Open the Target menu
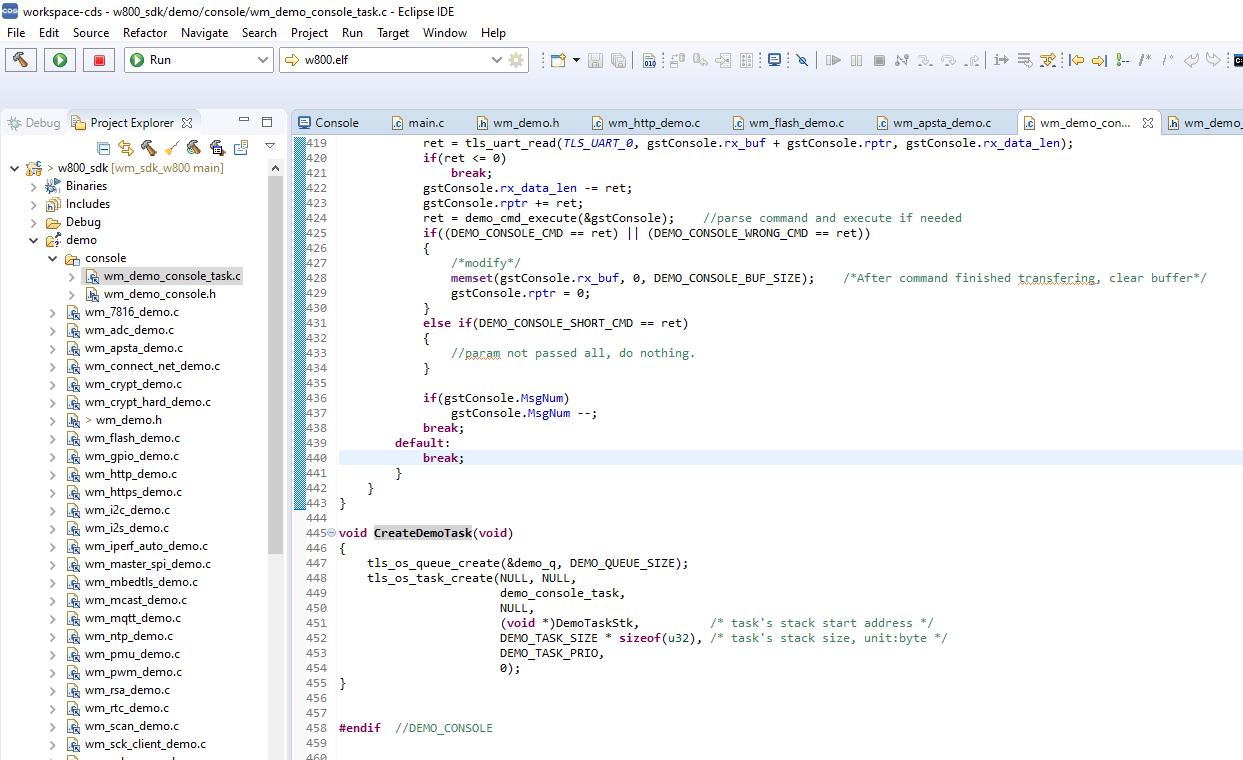 pos(393,33)
